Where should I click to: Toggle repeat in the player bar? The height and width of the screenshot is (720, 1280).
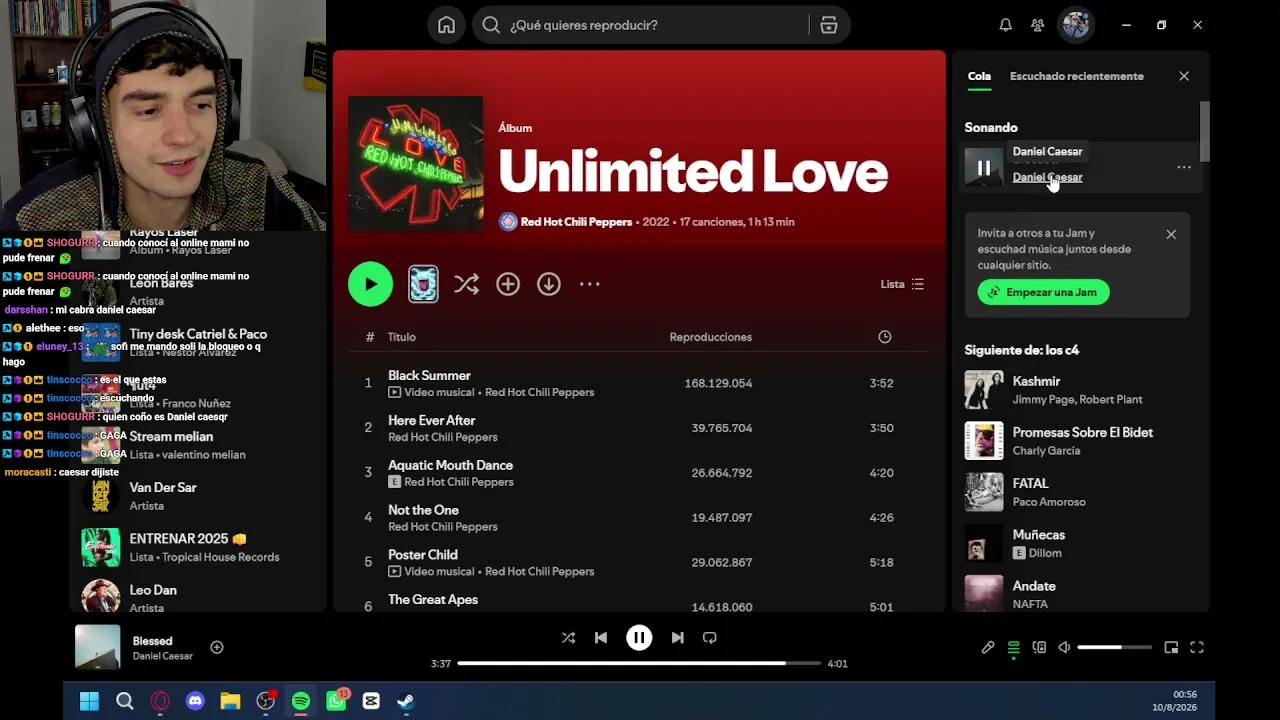click(710, 638)
